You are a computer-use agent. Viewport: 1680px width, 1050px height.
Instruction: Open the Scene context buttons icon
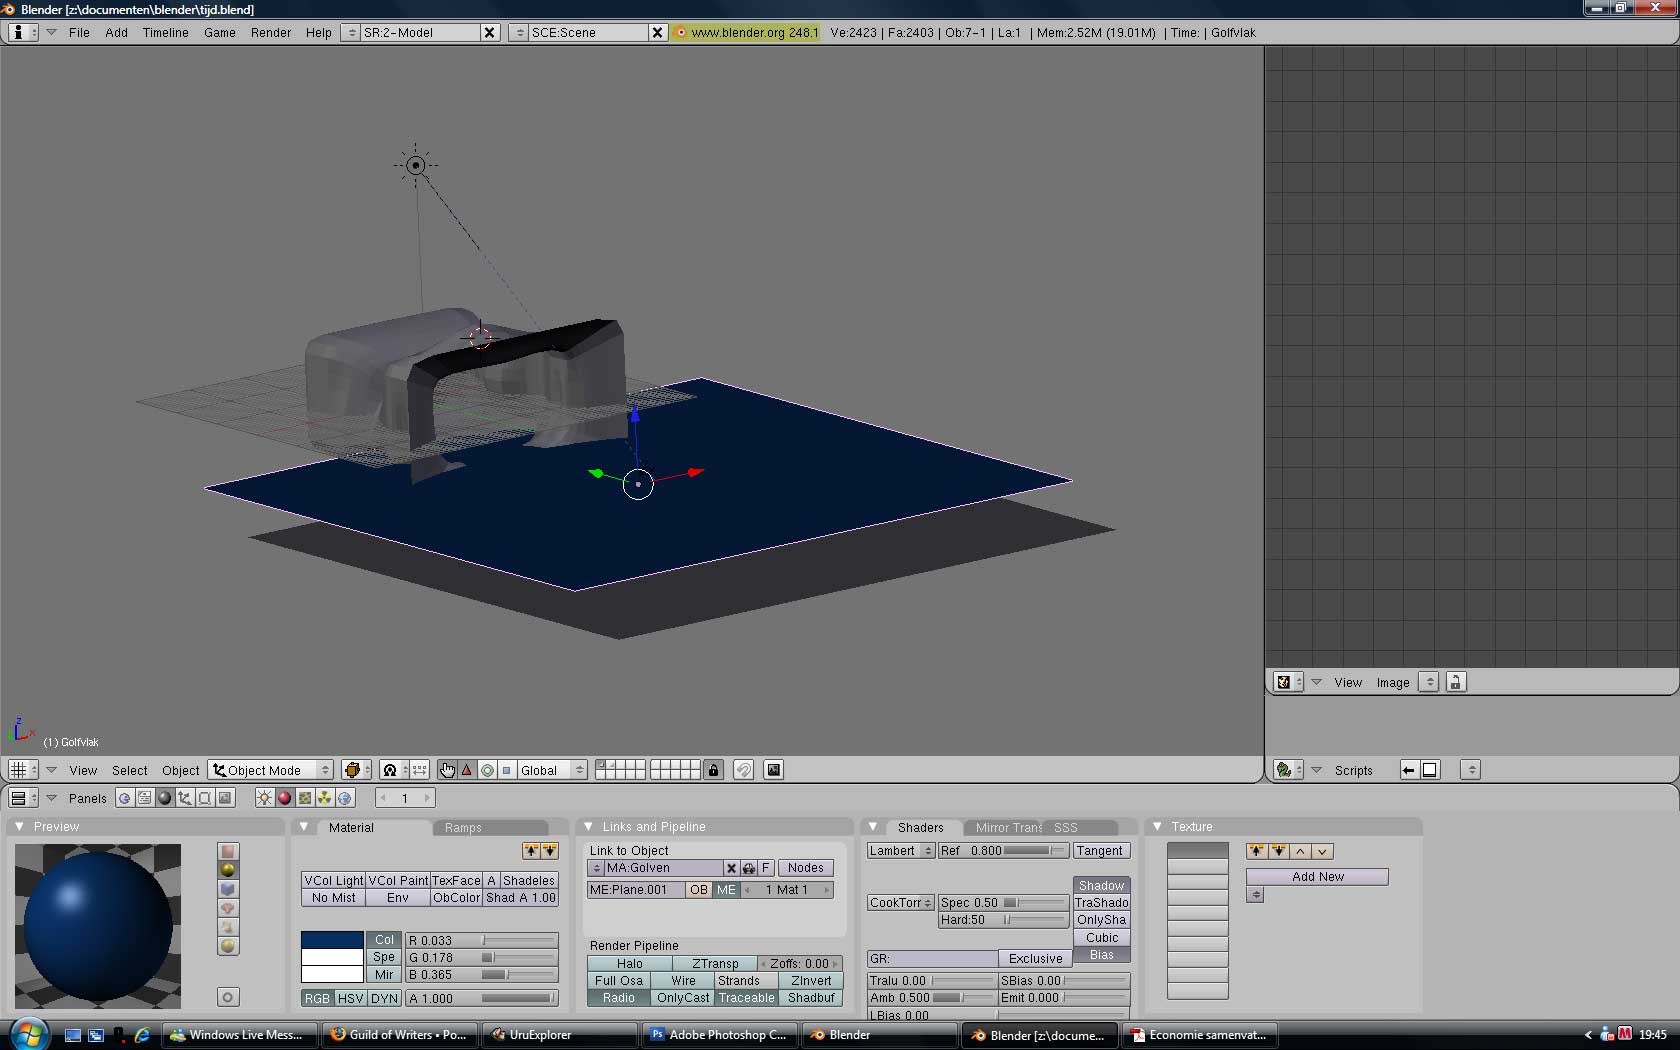(225, 798)
